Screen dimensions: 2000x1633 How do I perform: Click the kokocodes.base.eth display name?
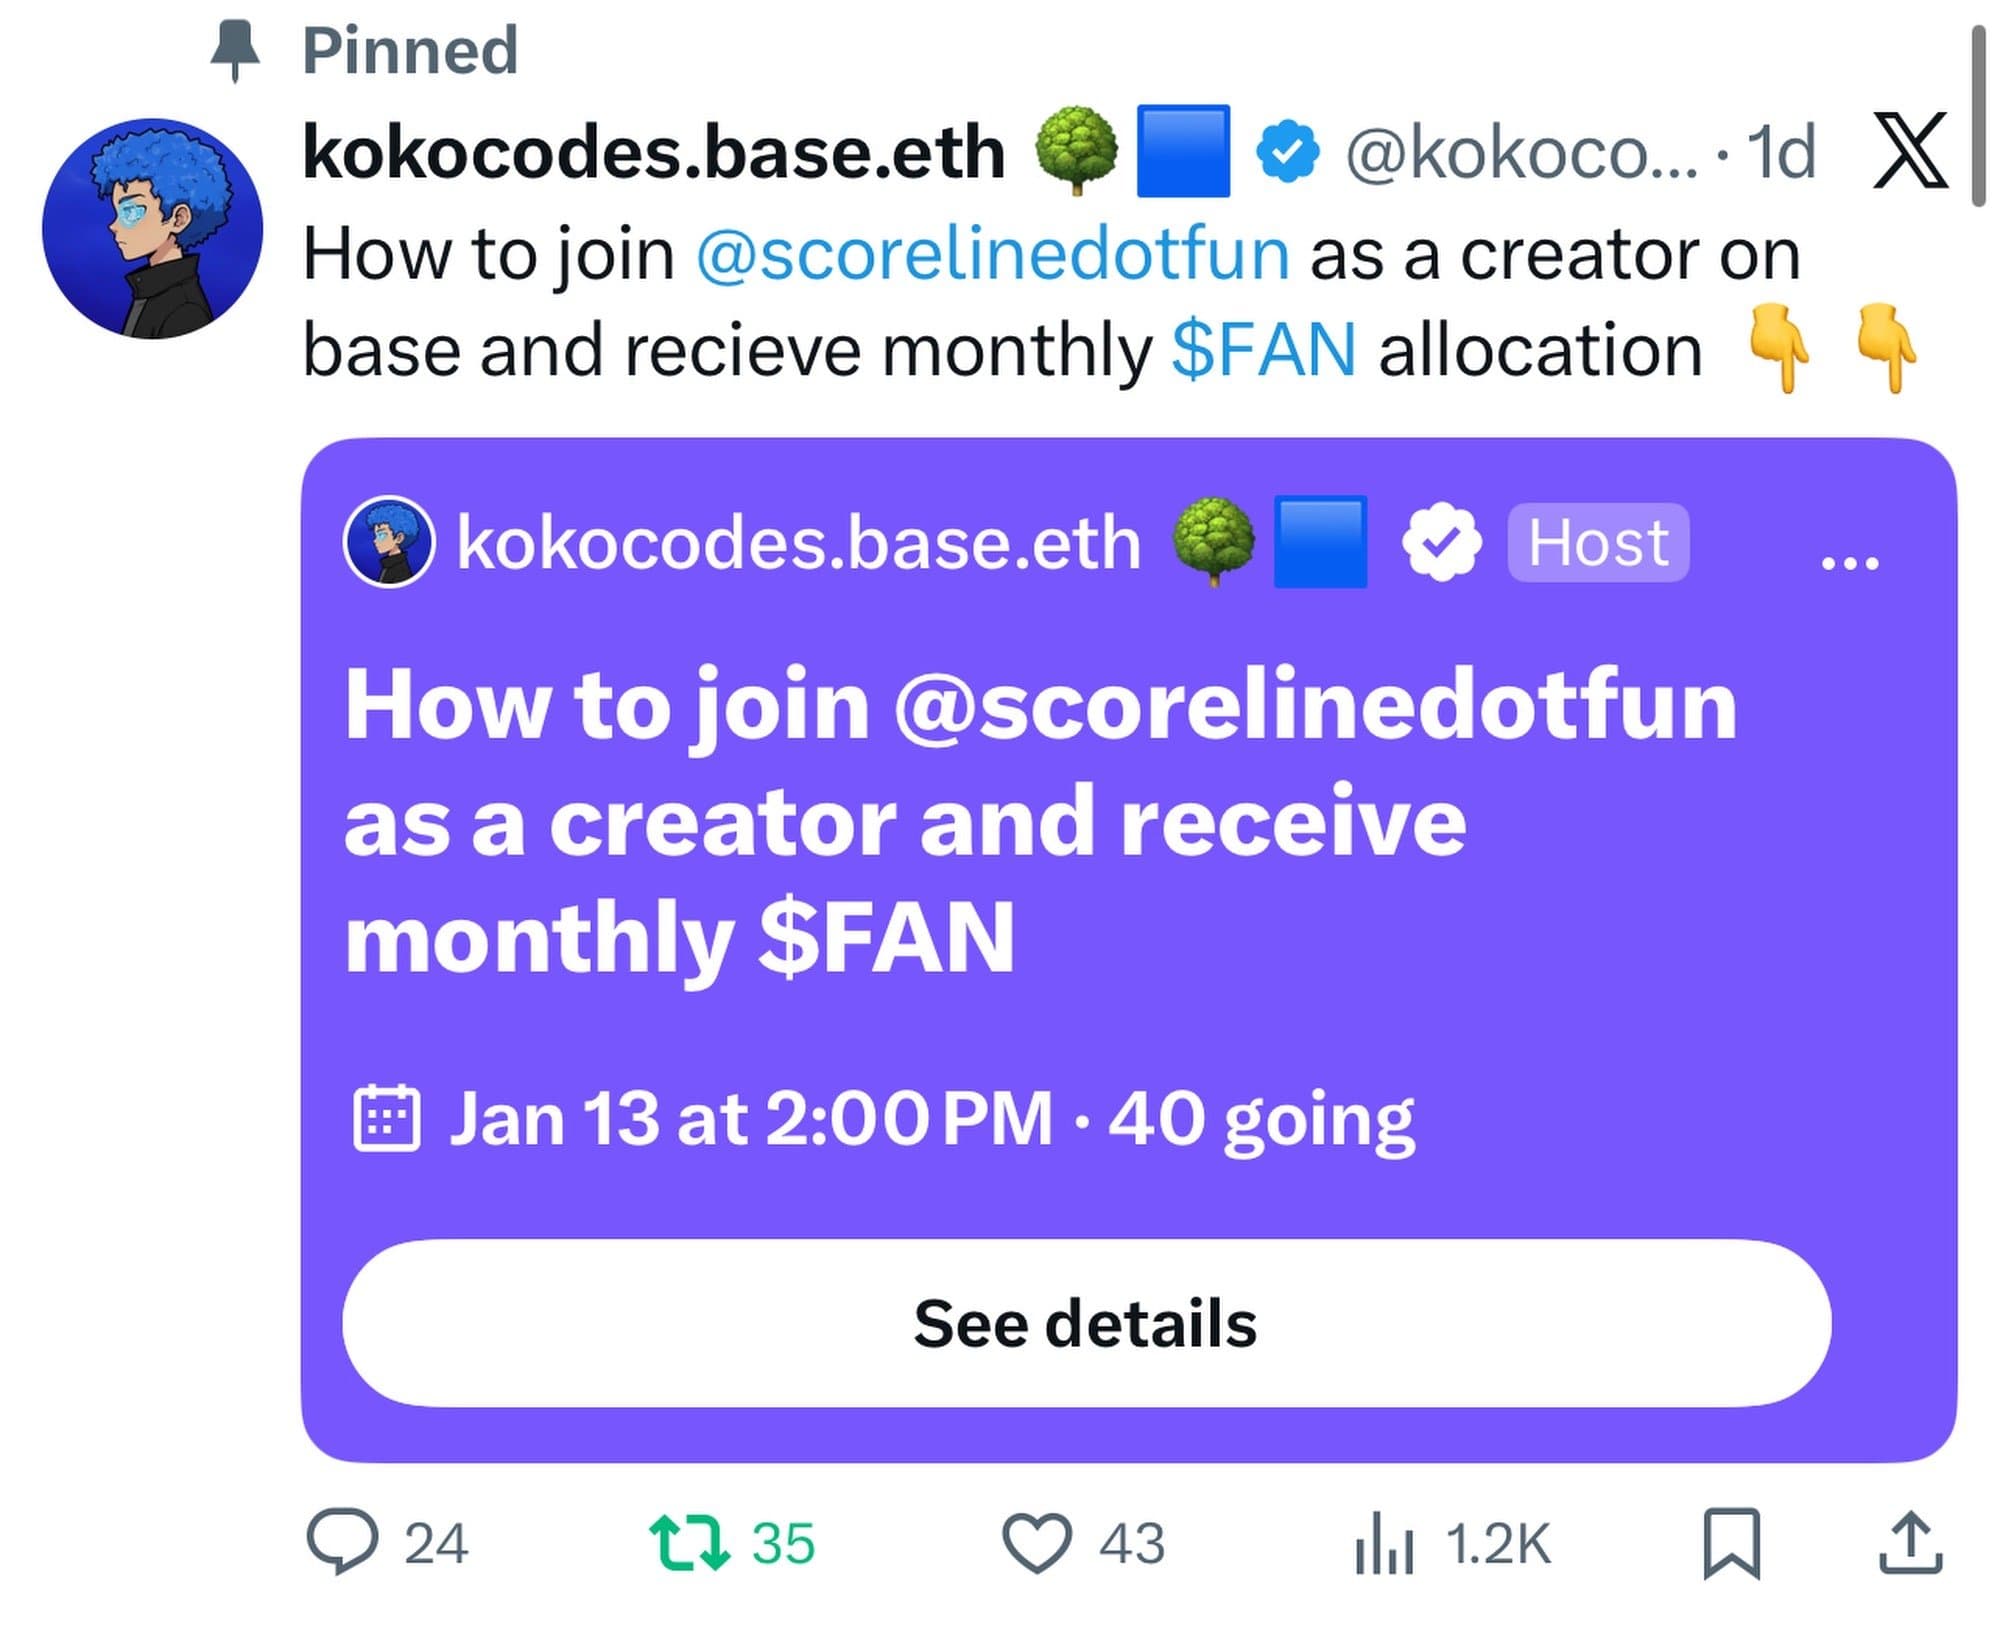click(655, 150)
